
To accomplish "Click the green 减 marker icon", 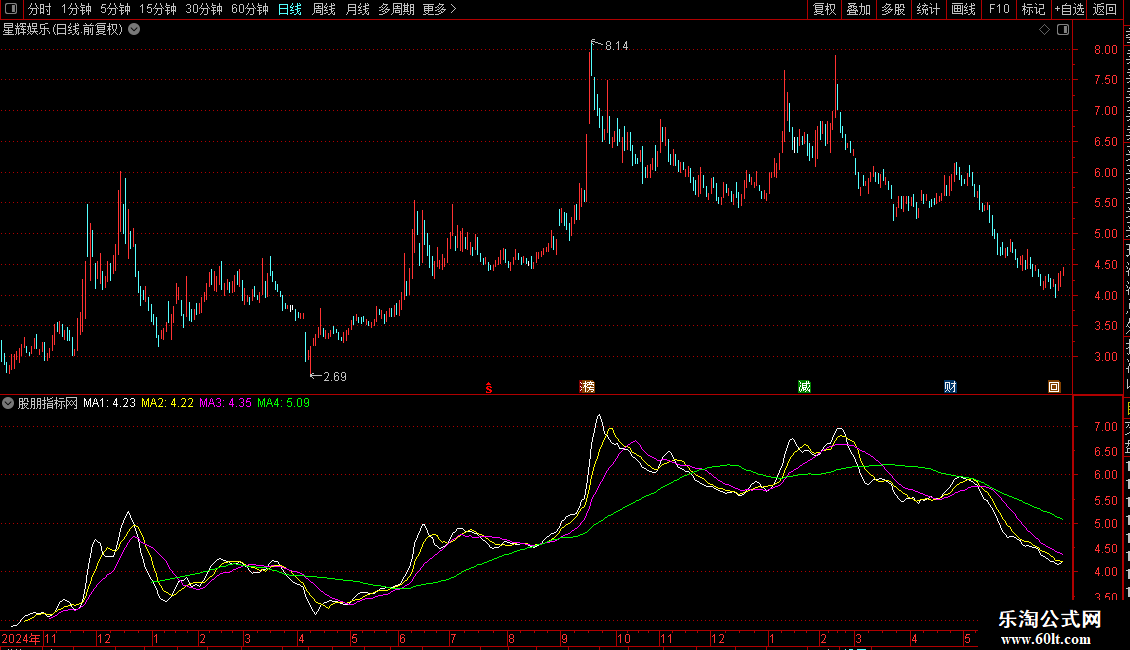I will pyautogui.click(x=804, y=387).
